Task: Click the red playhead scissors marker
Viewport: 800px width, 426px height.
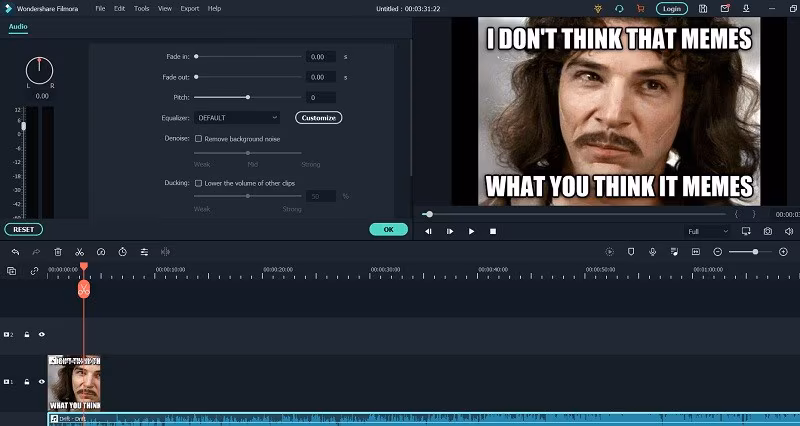Action: (x=84, y=289)
